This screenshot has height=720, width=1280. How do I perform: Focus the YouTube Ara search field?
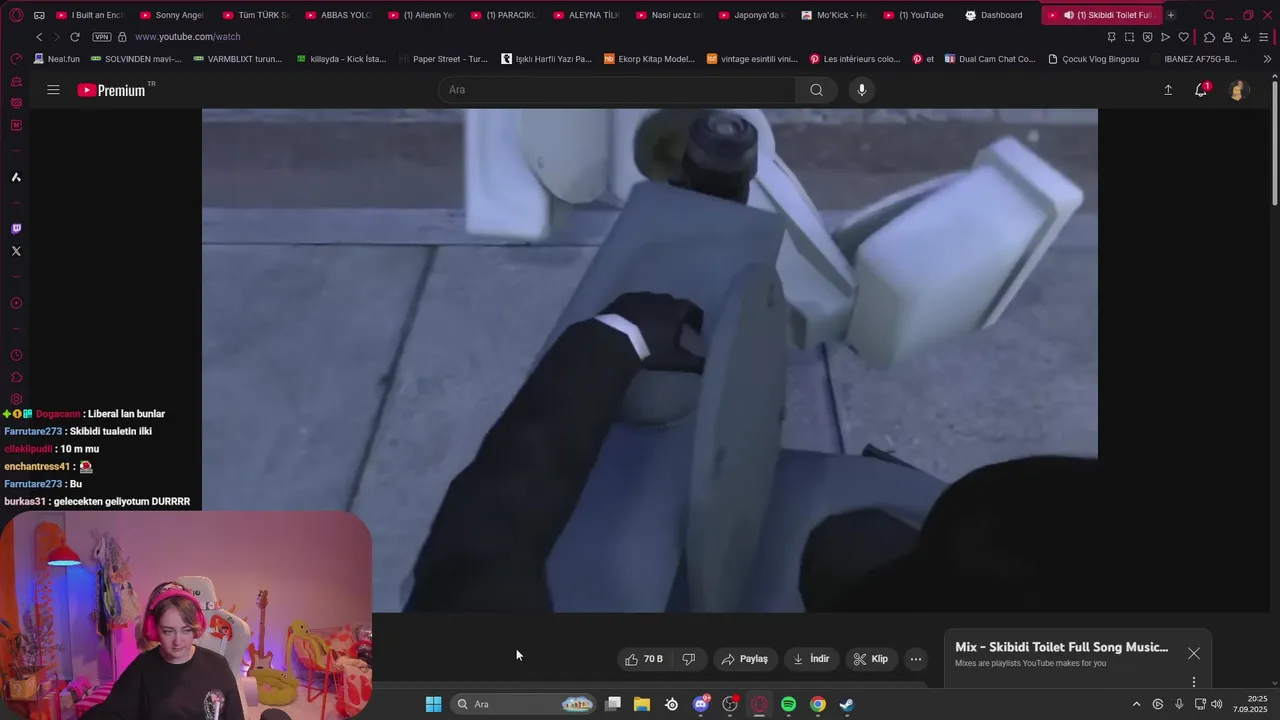(x=617, y=90)
